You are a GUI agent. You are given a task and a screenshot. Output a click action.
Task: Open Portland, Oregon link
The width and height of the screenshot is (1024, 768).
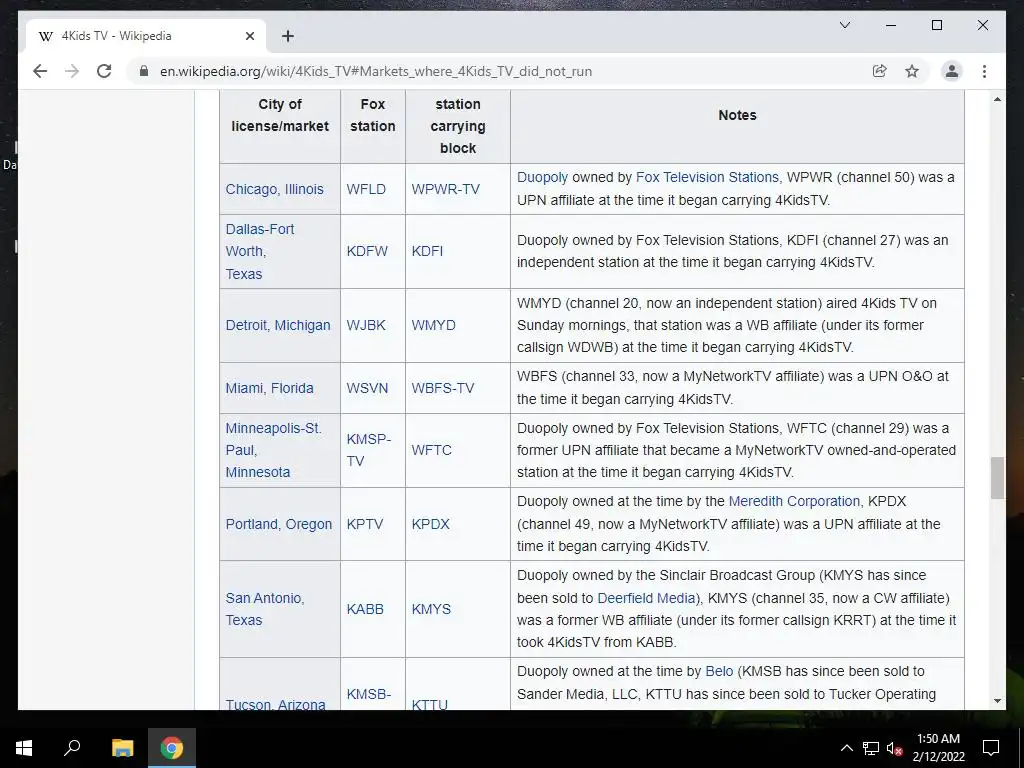(x=278, y=524)
